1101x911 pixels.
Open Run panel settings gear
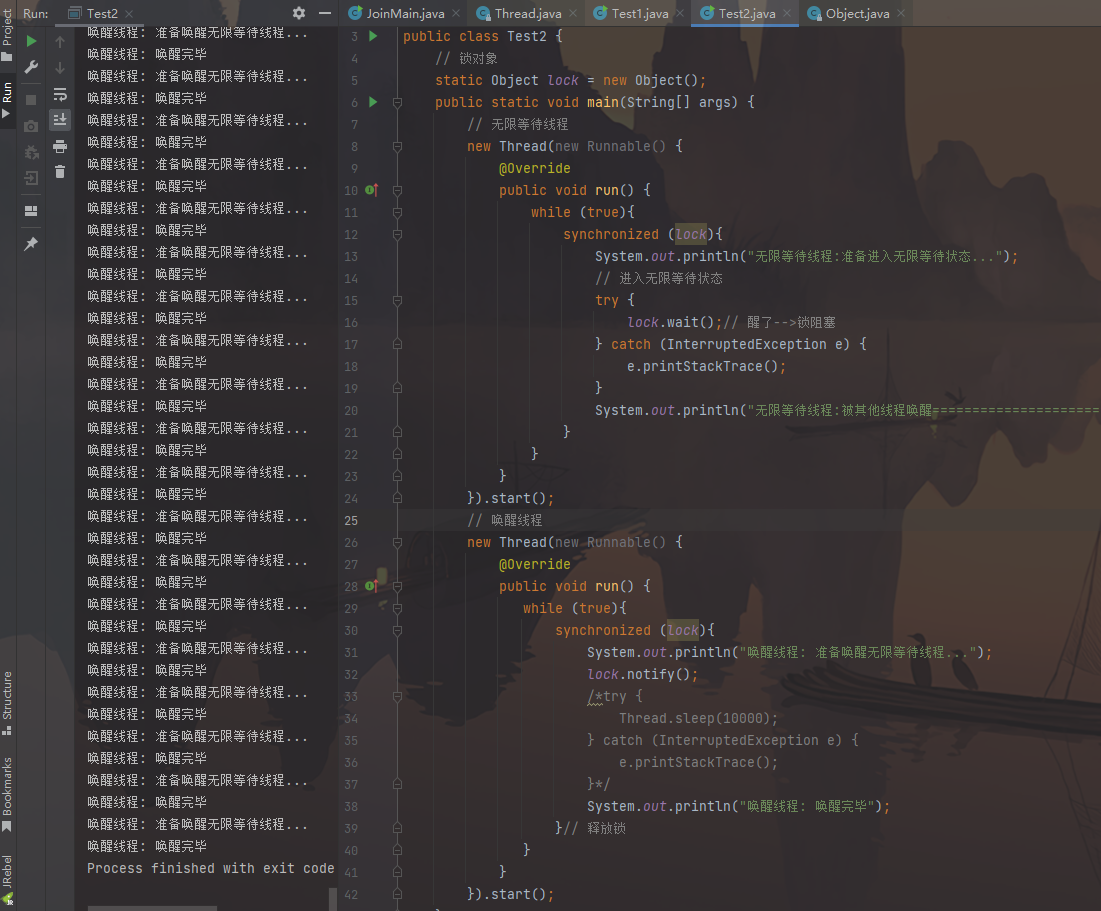coord(298,13)
